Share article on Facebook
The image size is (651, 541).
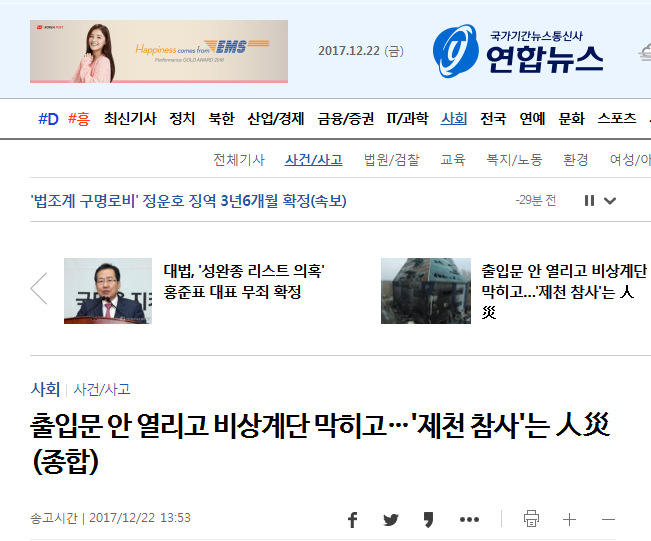[352, 519]
